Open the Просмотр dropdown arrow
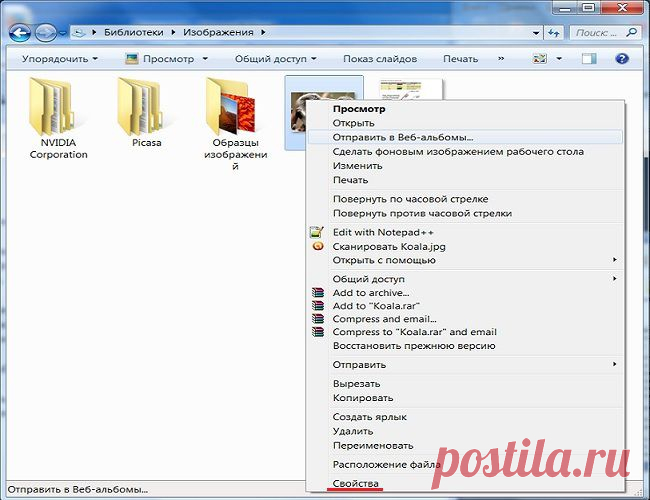This screenshot has height=500, width=650. tap(205, 59)
